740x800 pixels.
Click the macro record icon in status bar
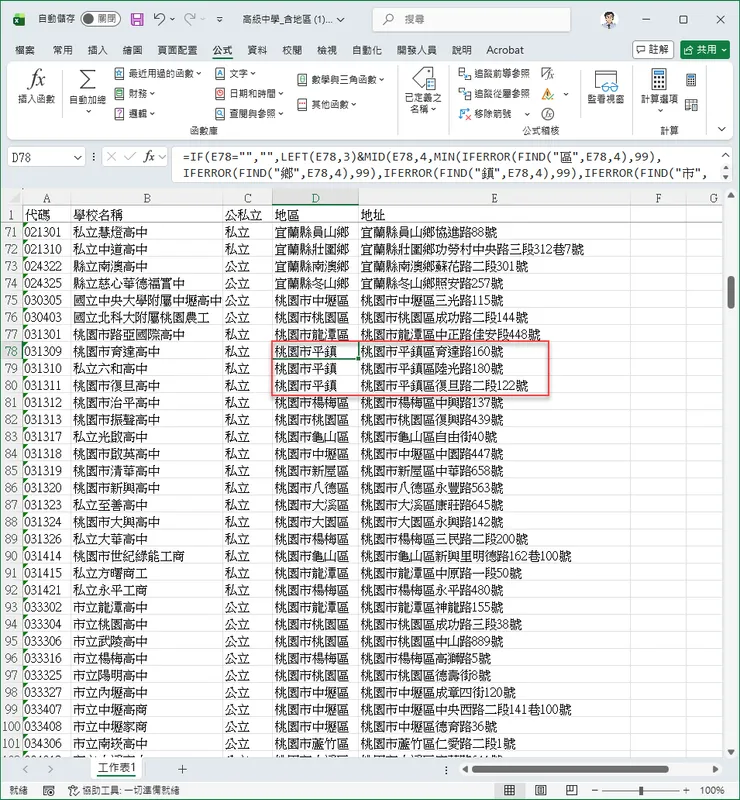click(48, 790)
